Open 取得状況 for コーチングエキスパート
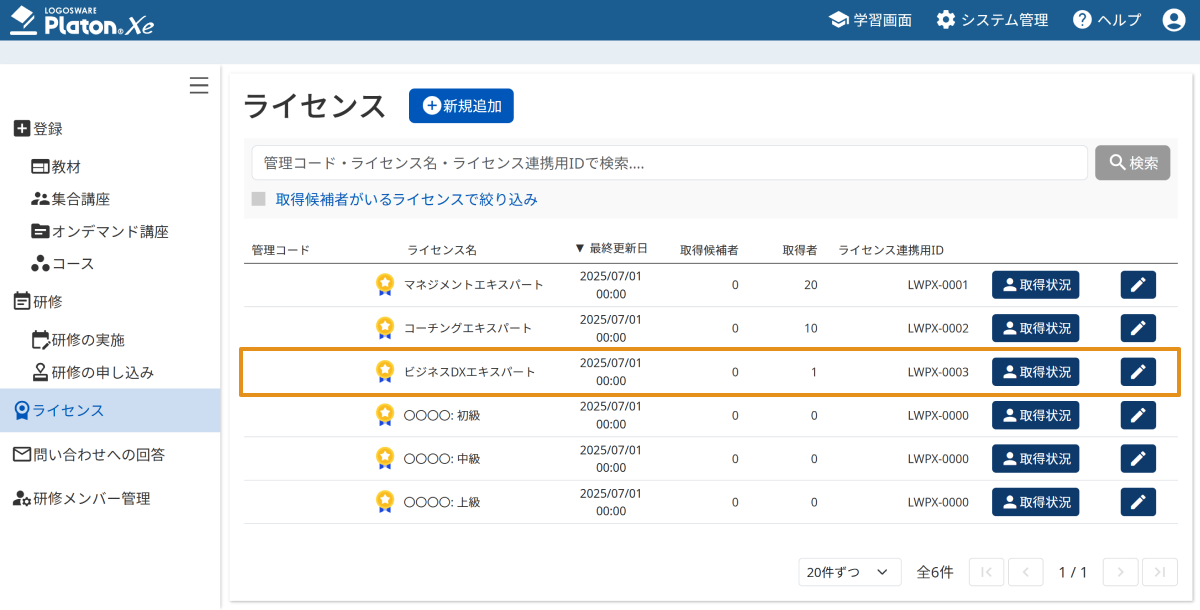Viewport: 1200px width, 610px height. (x=1036, y=328)
